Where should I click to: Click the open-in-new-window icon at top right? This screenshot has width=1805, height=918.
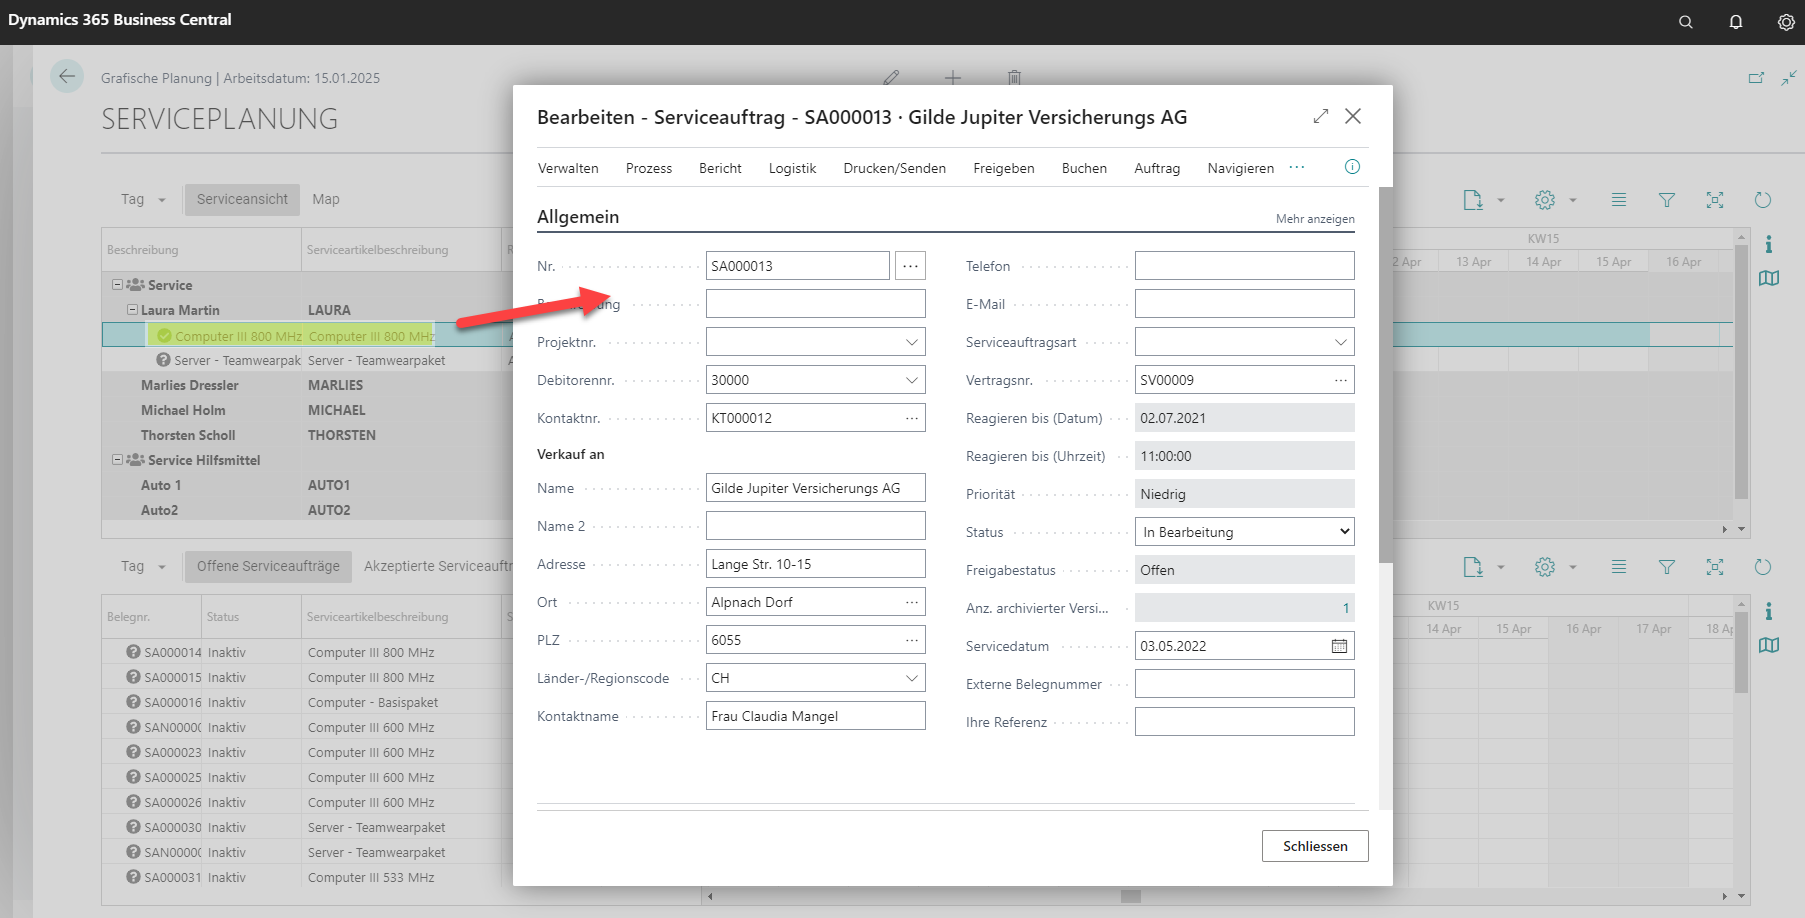pos(1756,78)
